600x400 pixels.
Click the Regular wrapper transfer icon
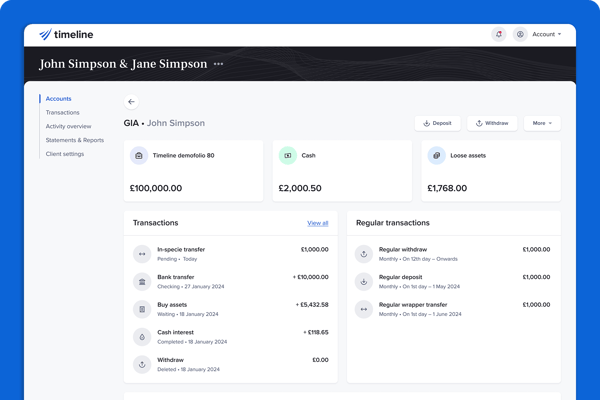pos(364,309)
